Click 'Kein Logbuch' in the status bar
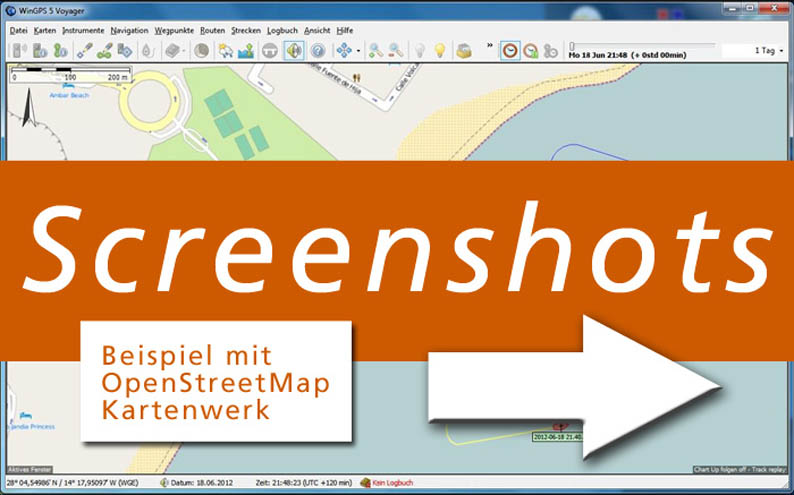This screenshot has width=794, height=495. [393, 482]
